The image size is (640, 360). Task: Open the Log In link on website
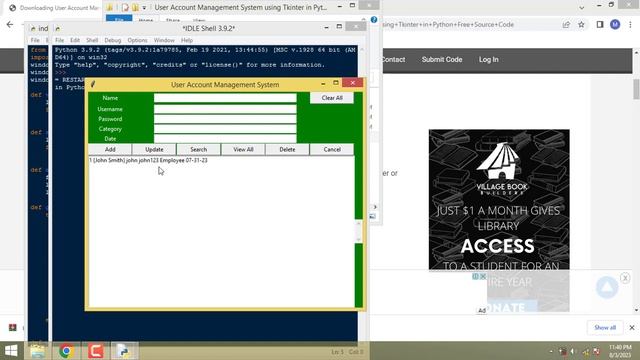click(488, 60)
